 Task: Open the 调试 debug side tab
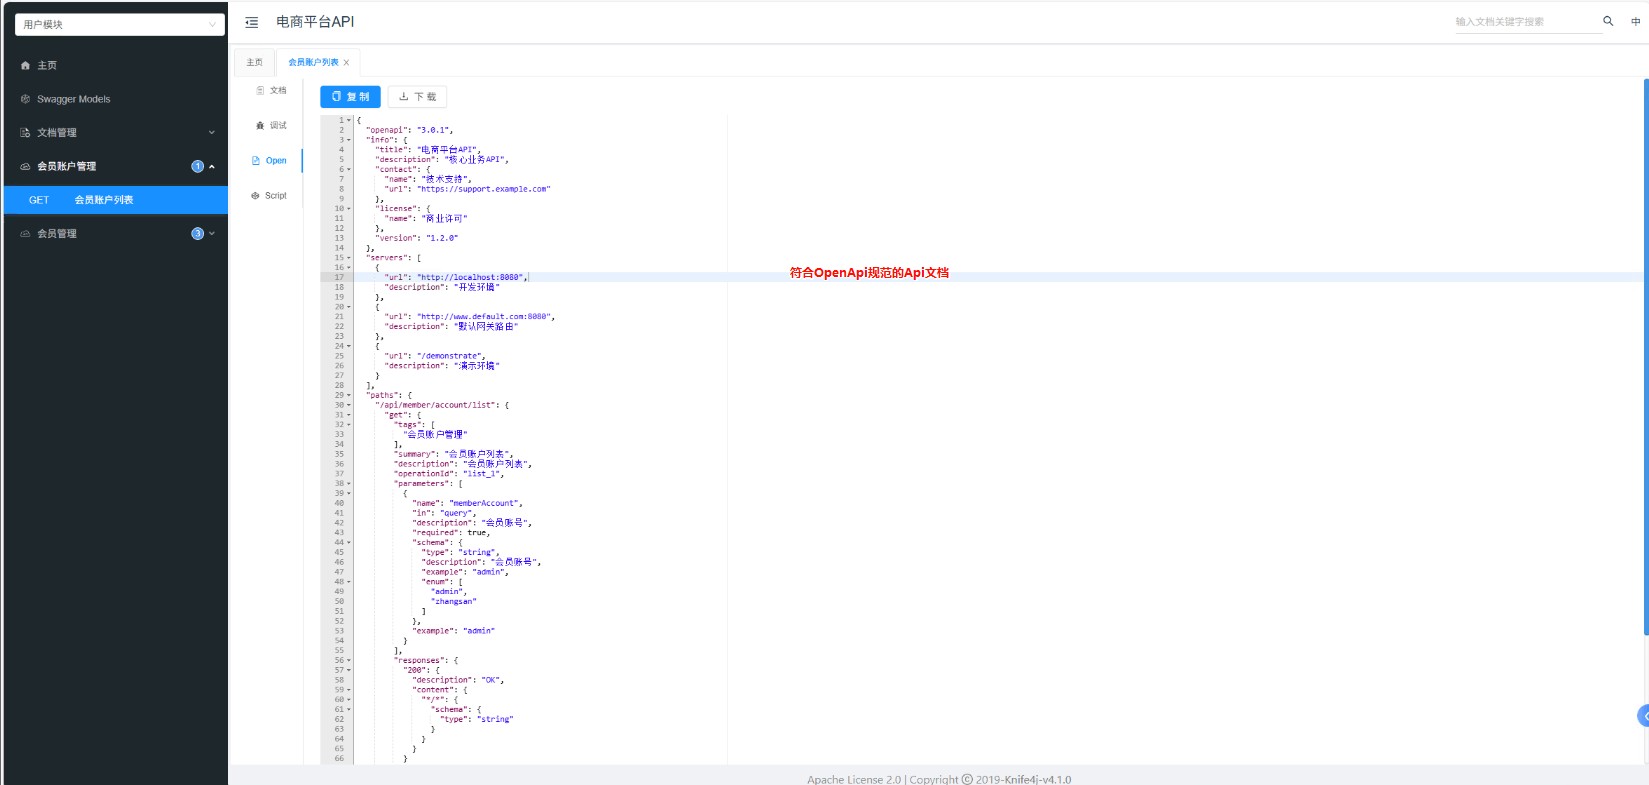271,126
